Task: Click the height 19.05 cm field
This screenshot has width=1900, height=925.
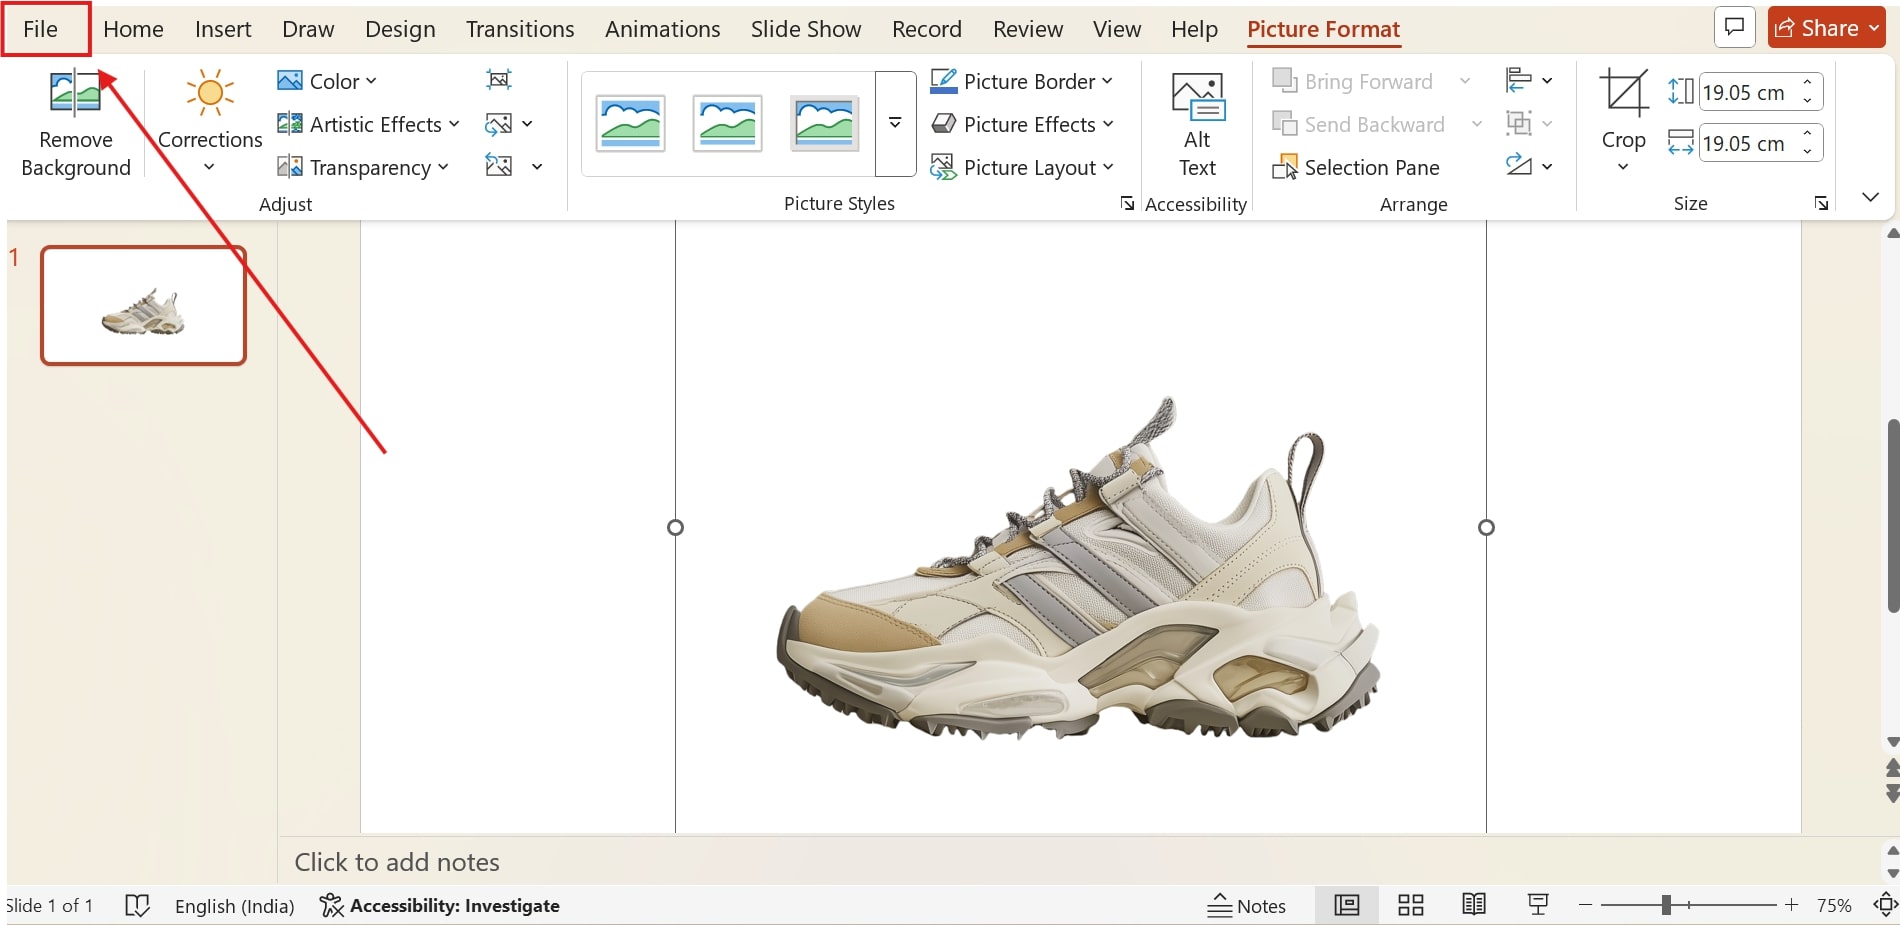Action: (1747, 92)
